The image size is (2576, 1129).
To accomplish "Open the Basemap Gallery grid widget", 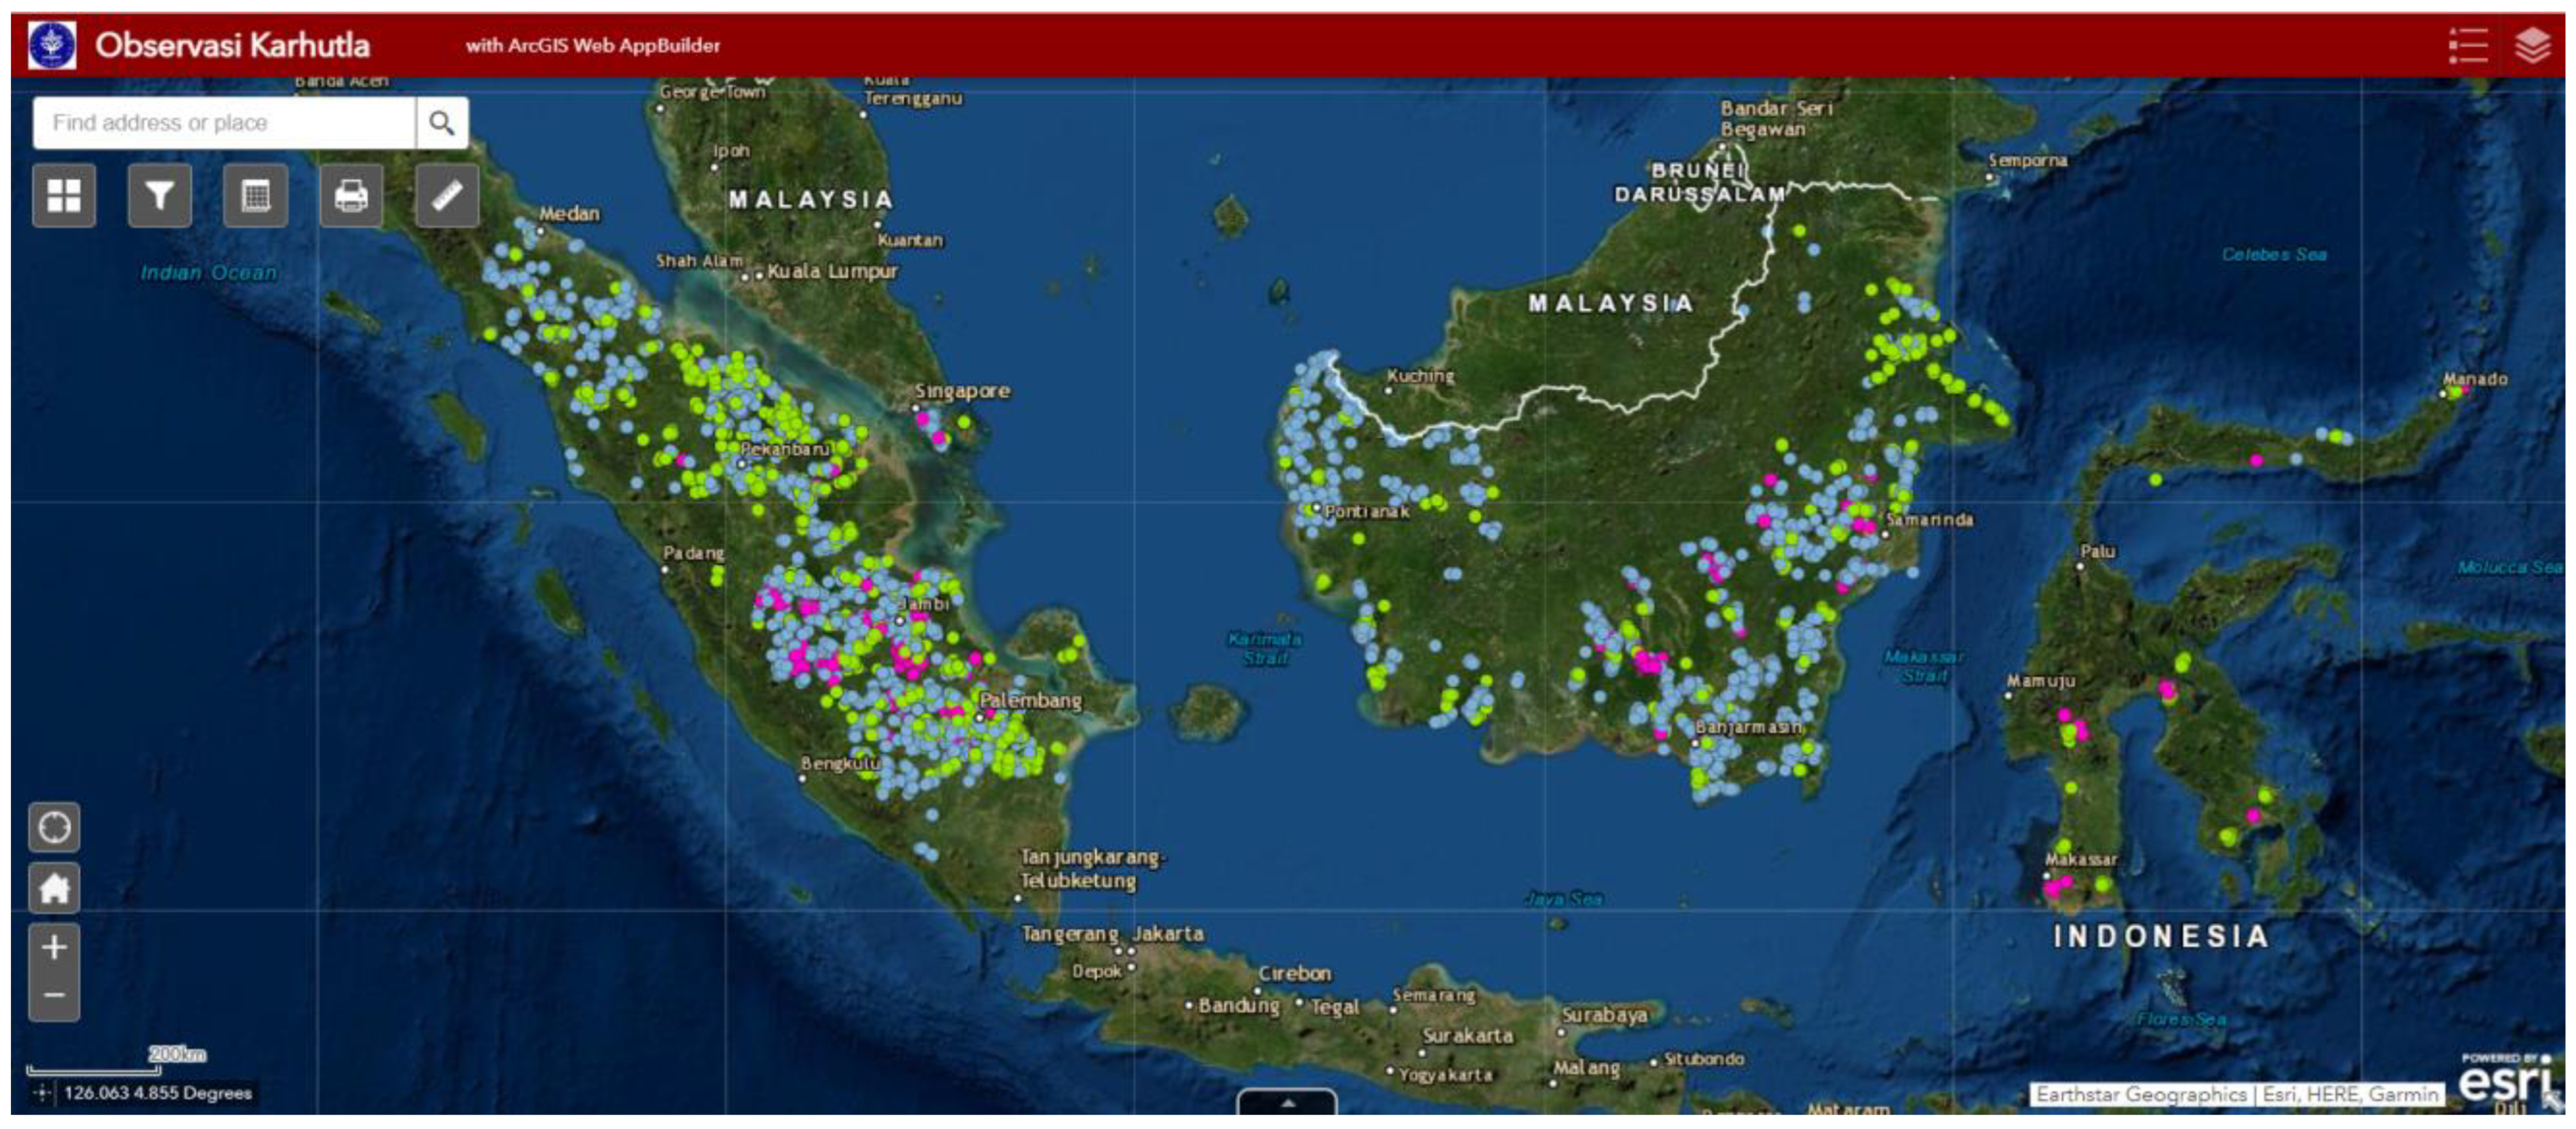I will (64, 195).
